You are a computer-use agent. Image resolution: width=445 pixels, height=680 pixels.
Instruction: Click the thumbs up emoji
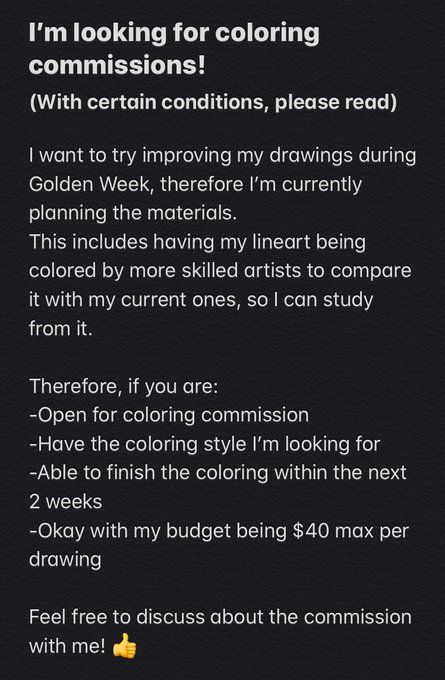click(124, 646)
